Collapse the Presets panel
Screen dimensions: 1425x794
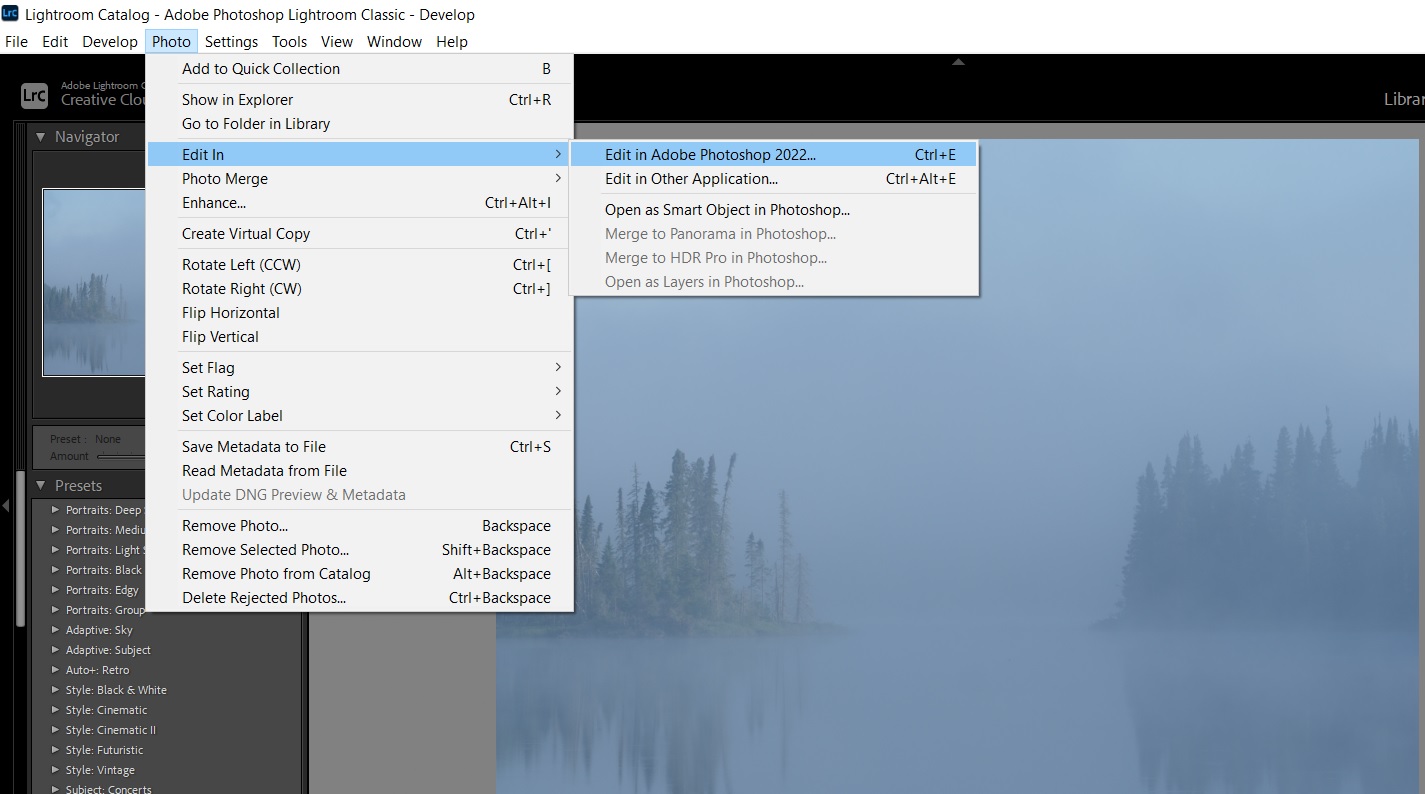coord(41,485)
